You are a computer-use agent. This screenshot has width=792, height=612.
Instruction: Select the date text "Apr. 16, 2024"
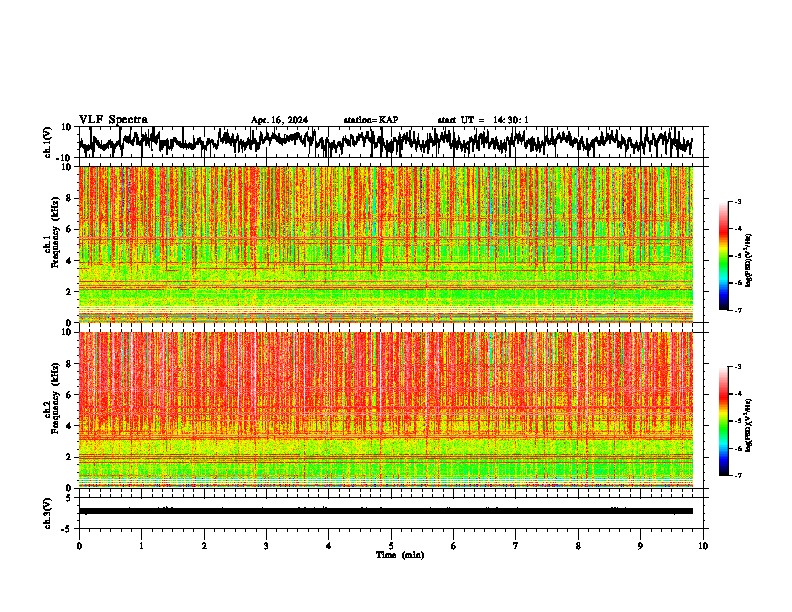click(279, 120)
